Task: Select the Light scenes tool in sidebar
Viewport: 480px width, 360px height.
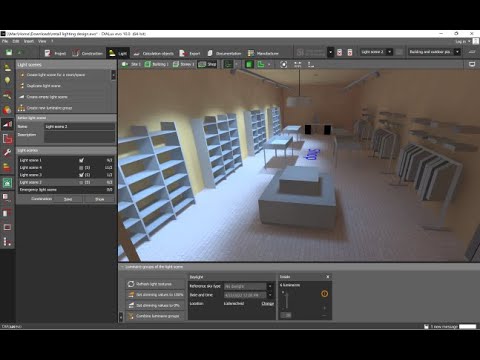Action: [x=7, y=124]
